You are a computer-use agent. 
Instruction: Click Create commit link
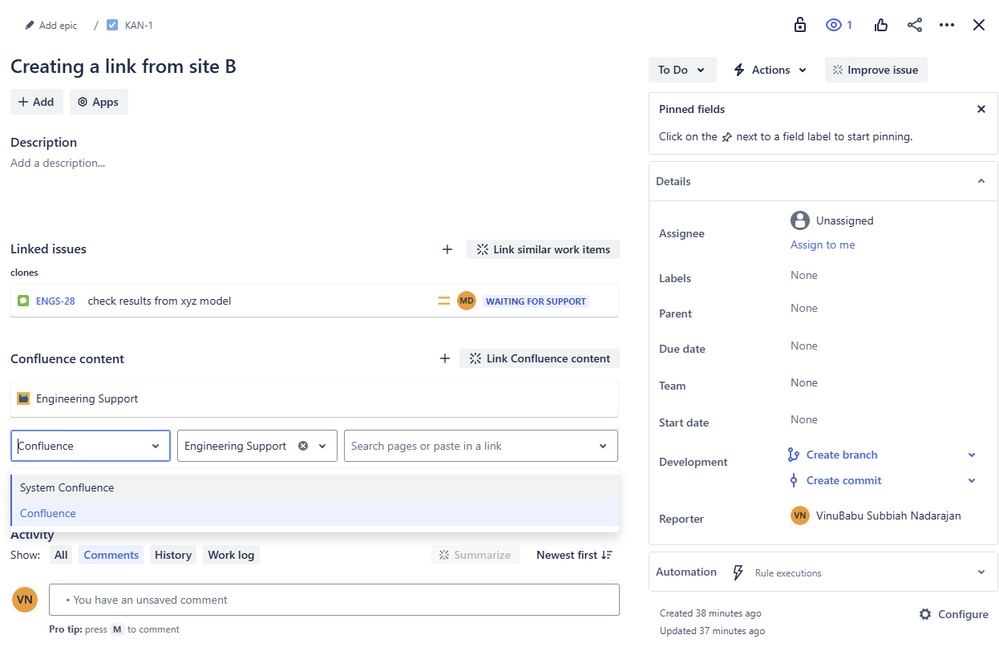click(x=844, y=481)
